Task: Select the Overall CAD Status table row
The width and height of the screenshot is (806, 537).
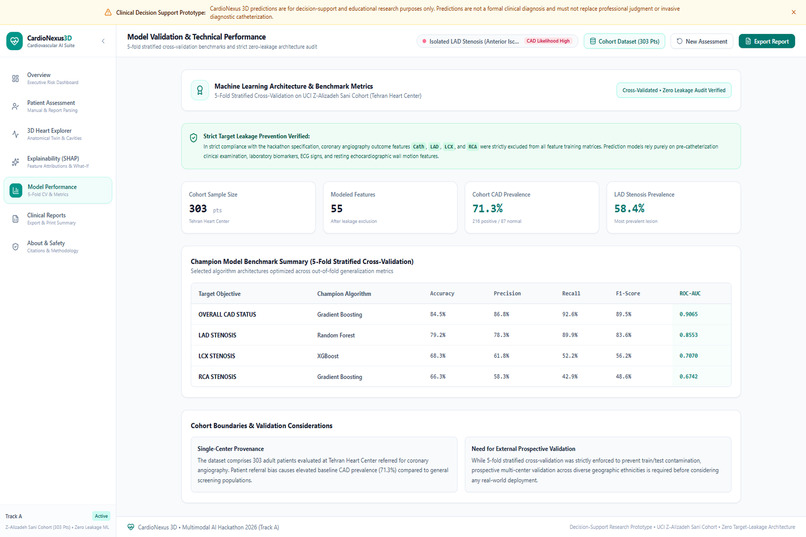Action: 461,314
